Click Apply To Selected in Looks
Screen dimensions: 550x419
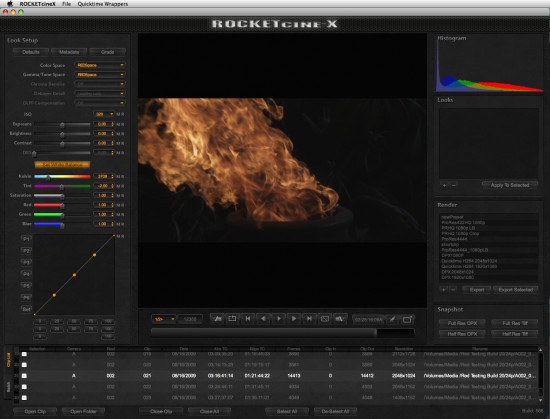click(x=510, y=185)
